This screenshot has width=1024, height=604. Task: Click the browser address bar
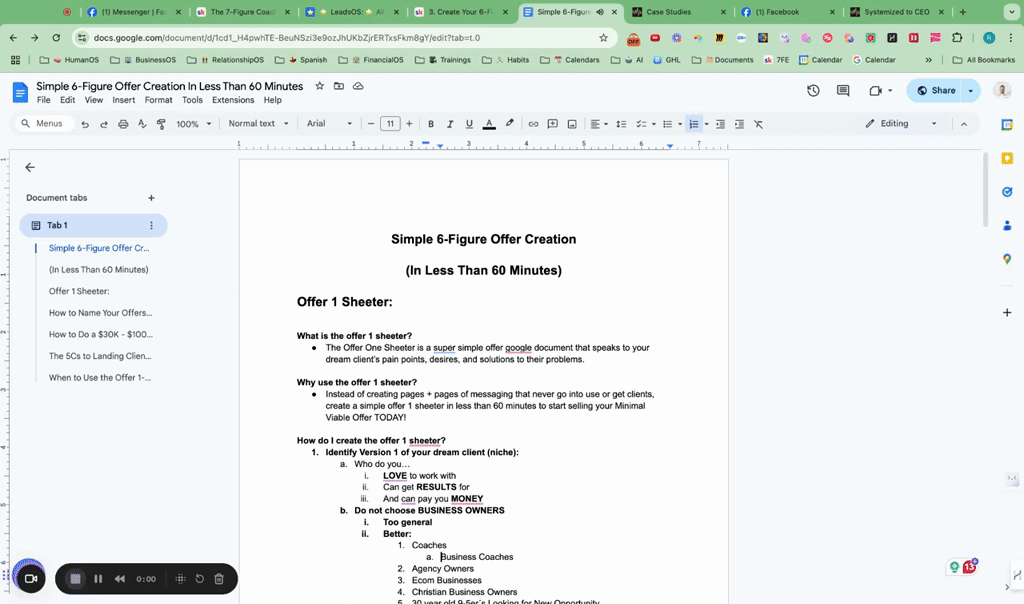(343, 38)
